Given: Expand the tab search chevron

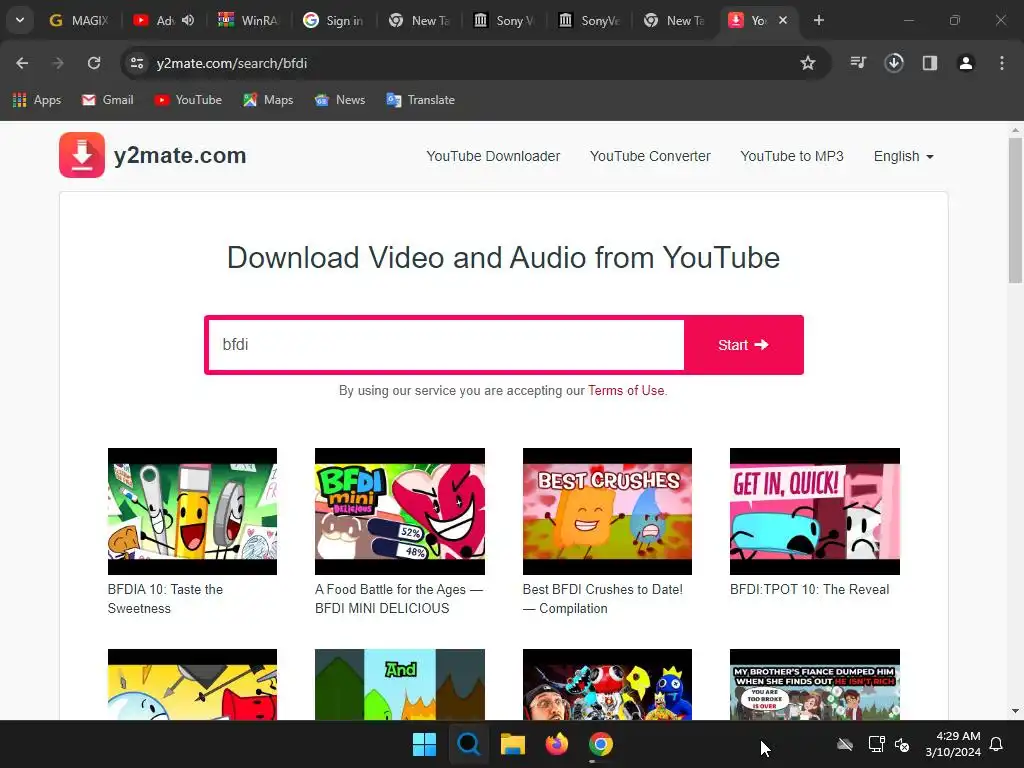Looking at the screenshot, I should click(20, 20).
